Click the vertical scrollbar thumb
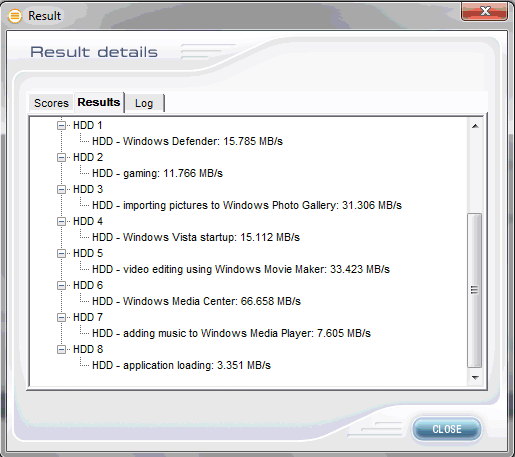515x457 pixels. 475,290
